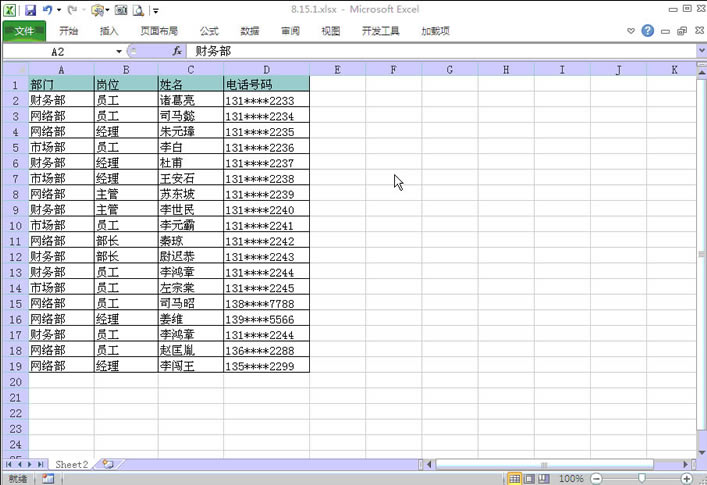Viewport: 707px width, 485px height.
Task: Select column G header
Action: click(450, 69)
